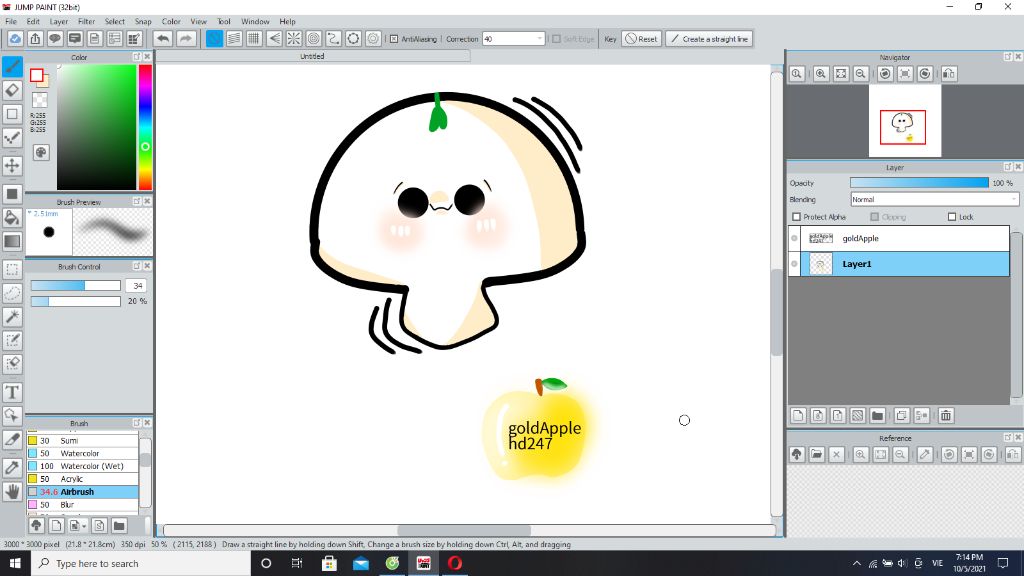1024x576 pixels.
Task: Enable the curve snap guide
Action: (x=334, y=39)
